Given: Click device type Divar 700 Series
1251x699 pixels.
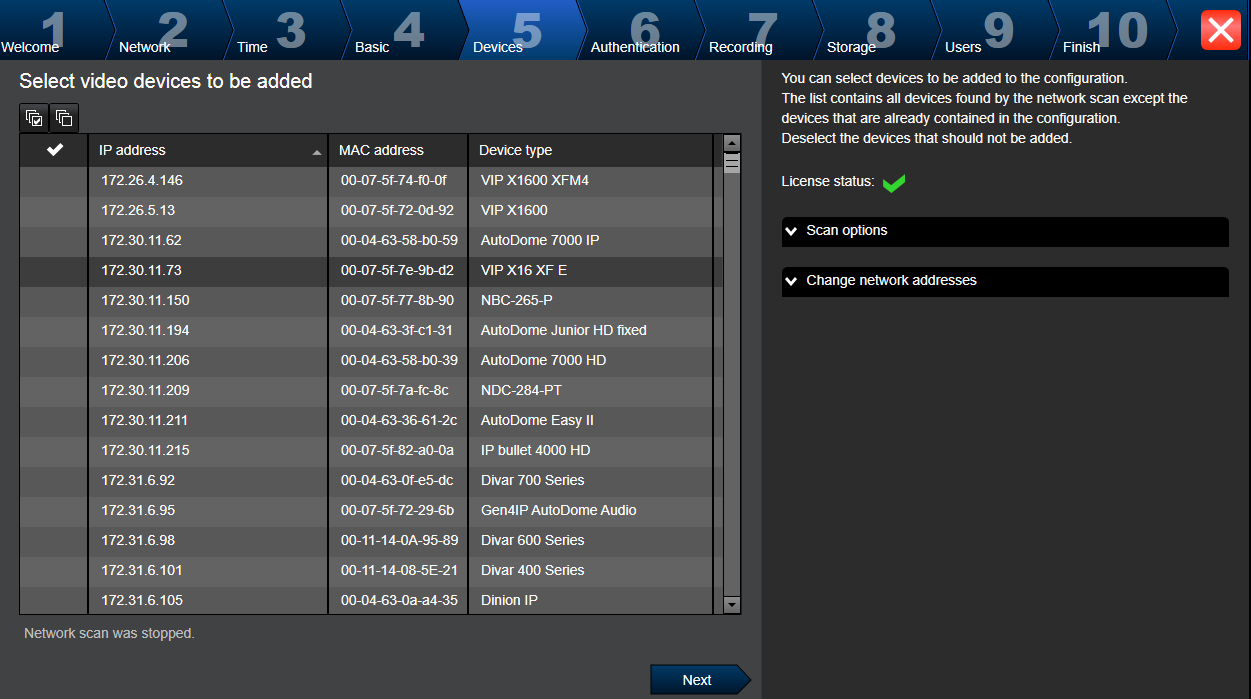Looking at the screenshot, I should tap(533, 481).
